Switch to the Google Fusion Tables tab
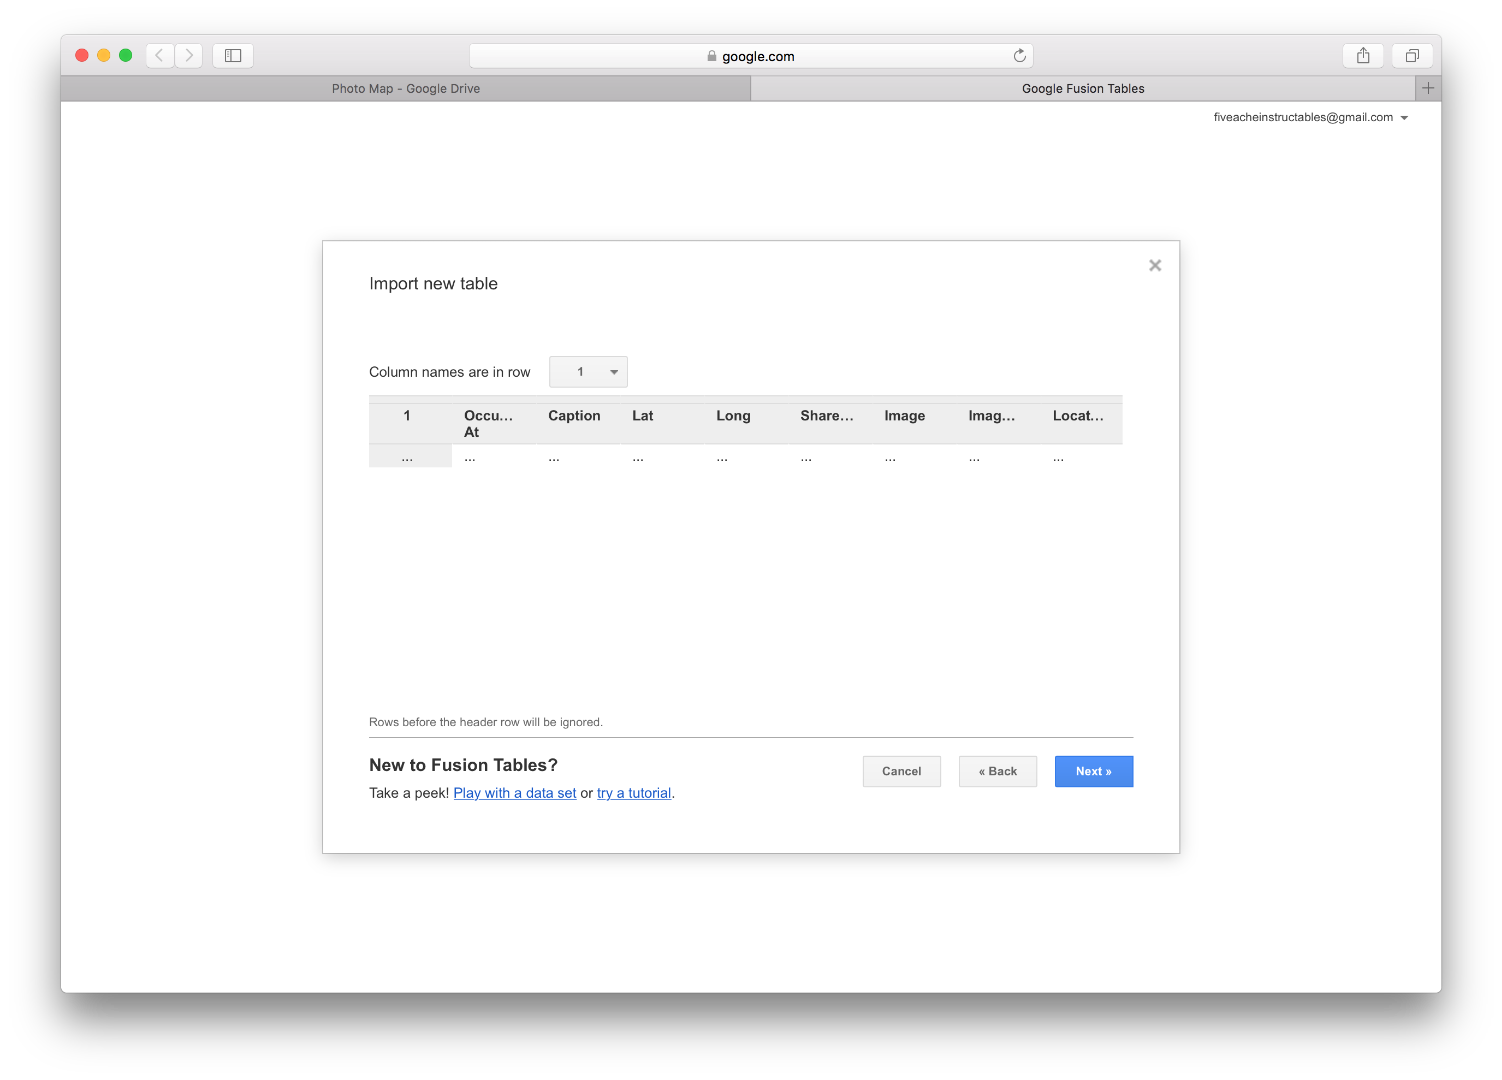The width and height of the screenshot is (1502, 1080). (x=1082, y=88)
